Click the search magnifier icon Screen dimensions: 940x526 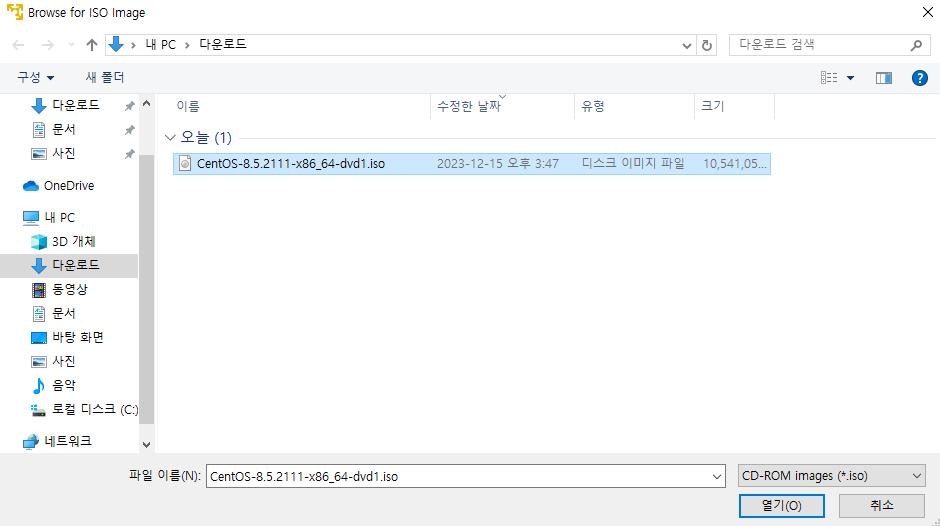916,45
